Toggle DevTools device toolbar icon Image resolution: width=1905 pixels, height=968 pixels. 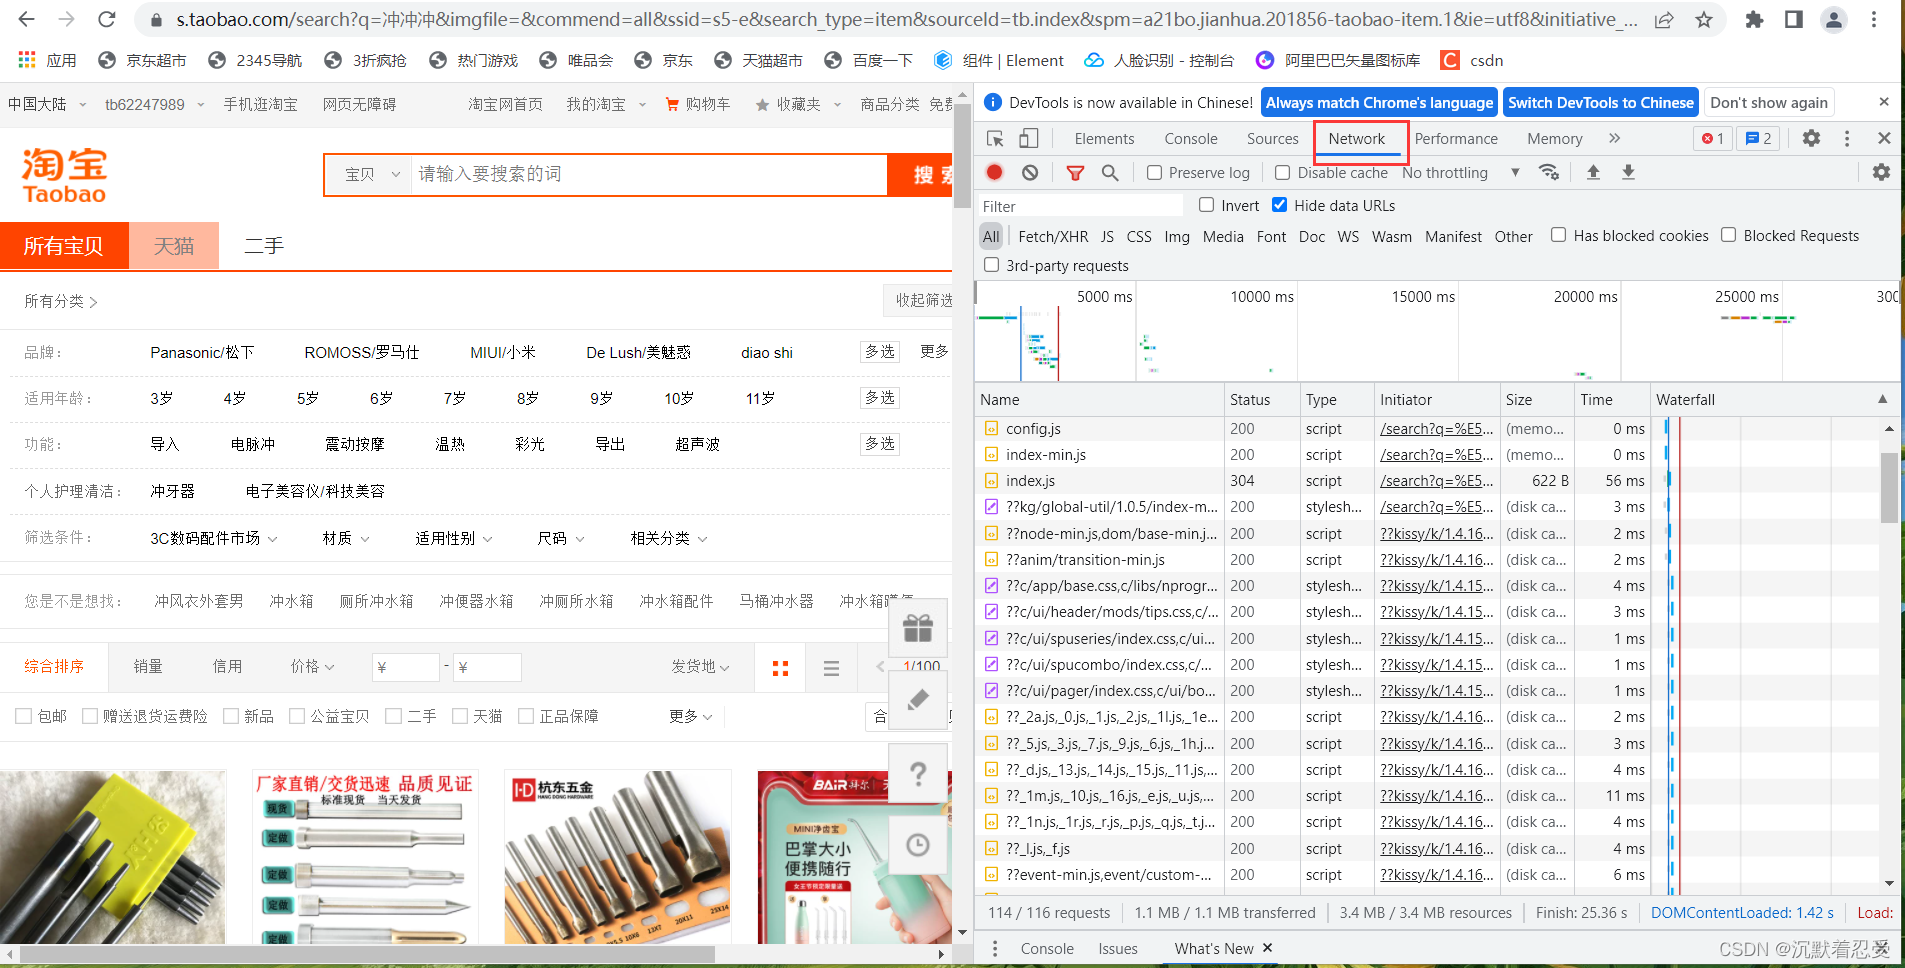pyautogui.click(x=1028, y=139)
